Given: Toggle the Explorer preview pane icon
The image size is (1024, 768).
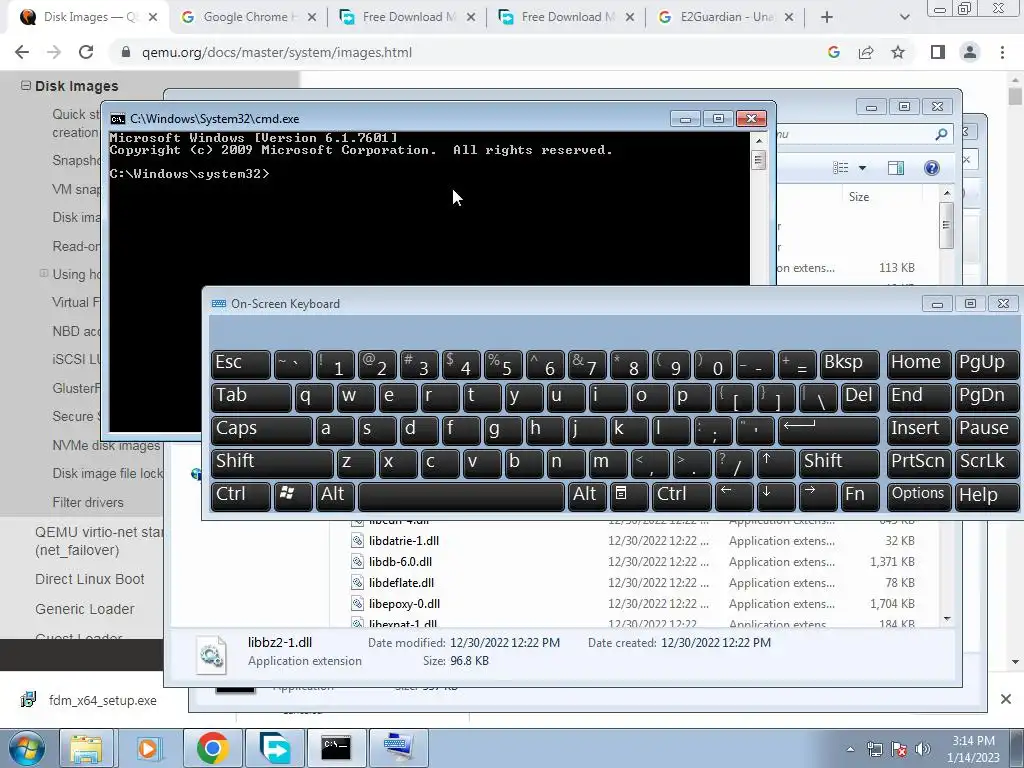Looking at the screenshot, I should (x=895, y=168).
